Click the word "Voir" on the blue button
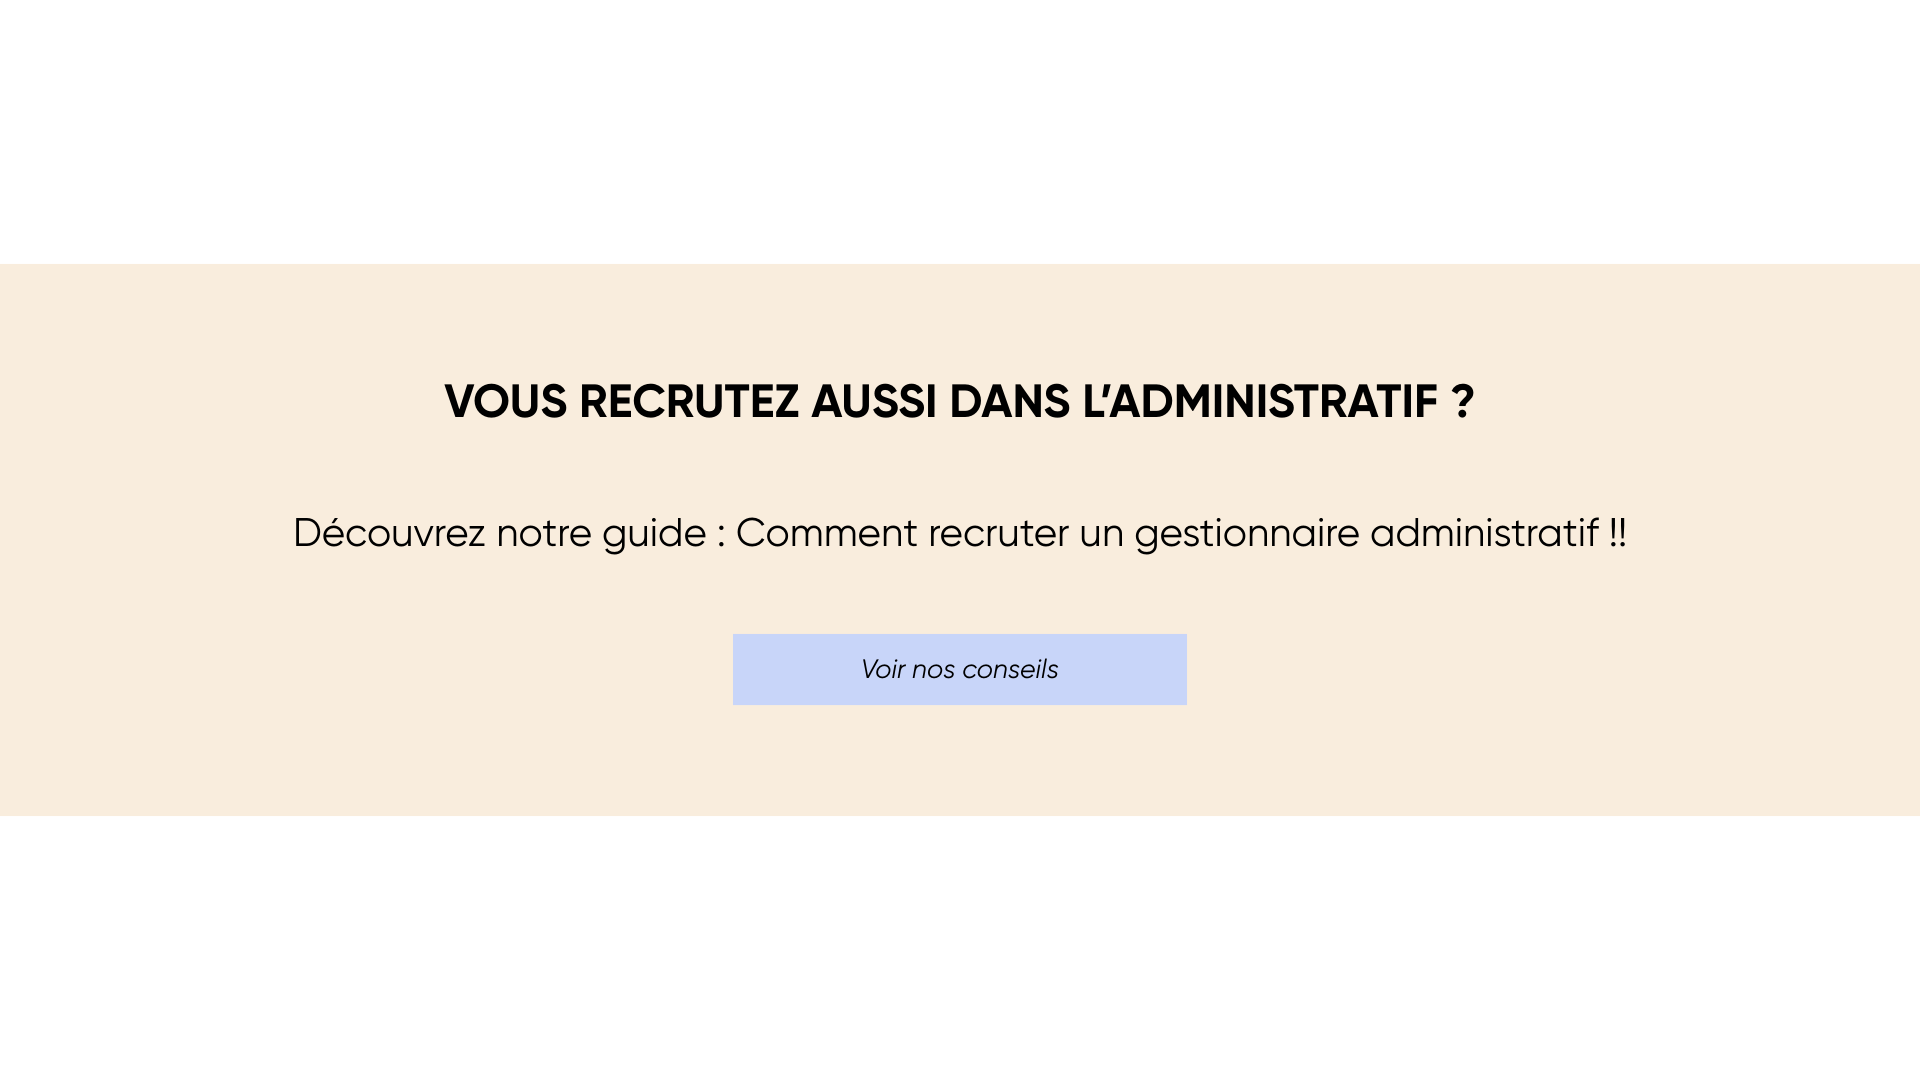Image resolution: width=1920 pixels, height=1080 pixels. 882,669
